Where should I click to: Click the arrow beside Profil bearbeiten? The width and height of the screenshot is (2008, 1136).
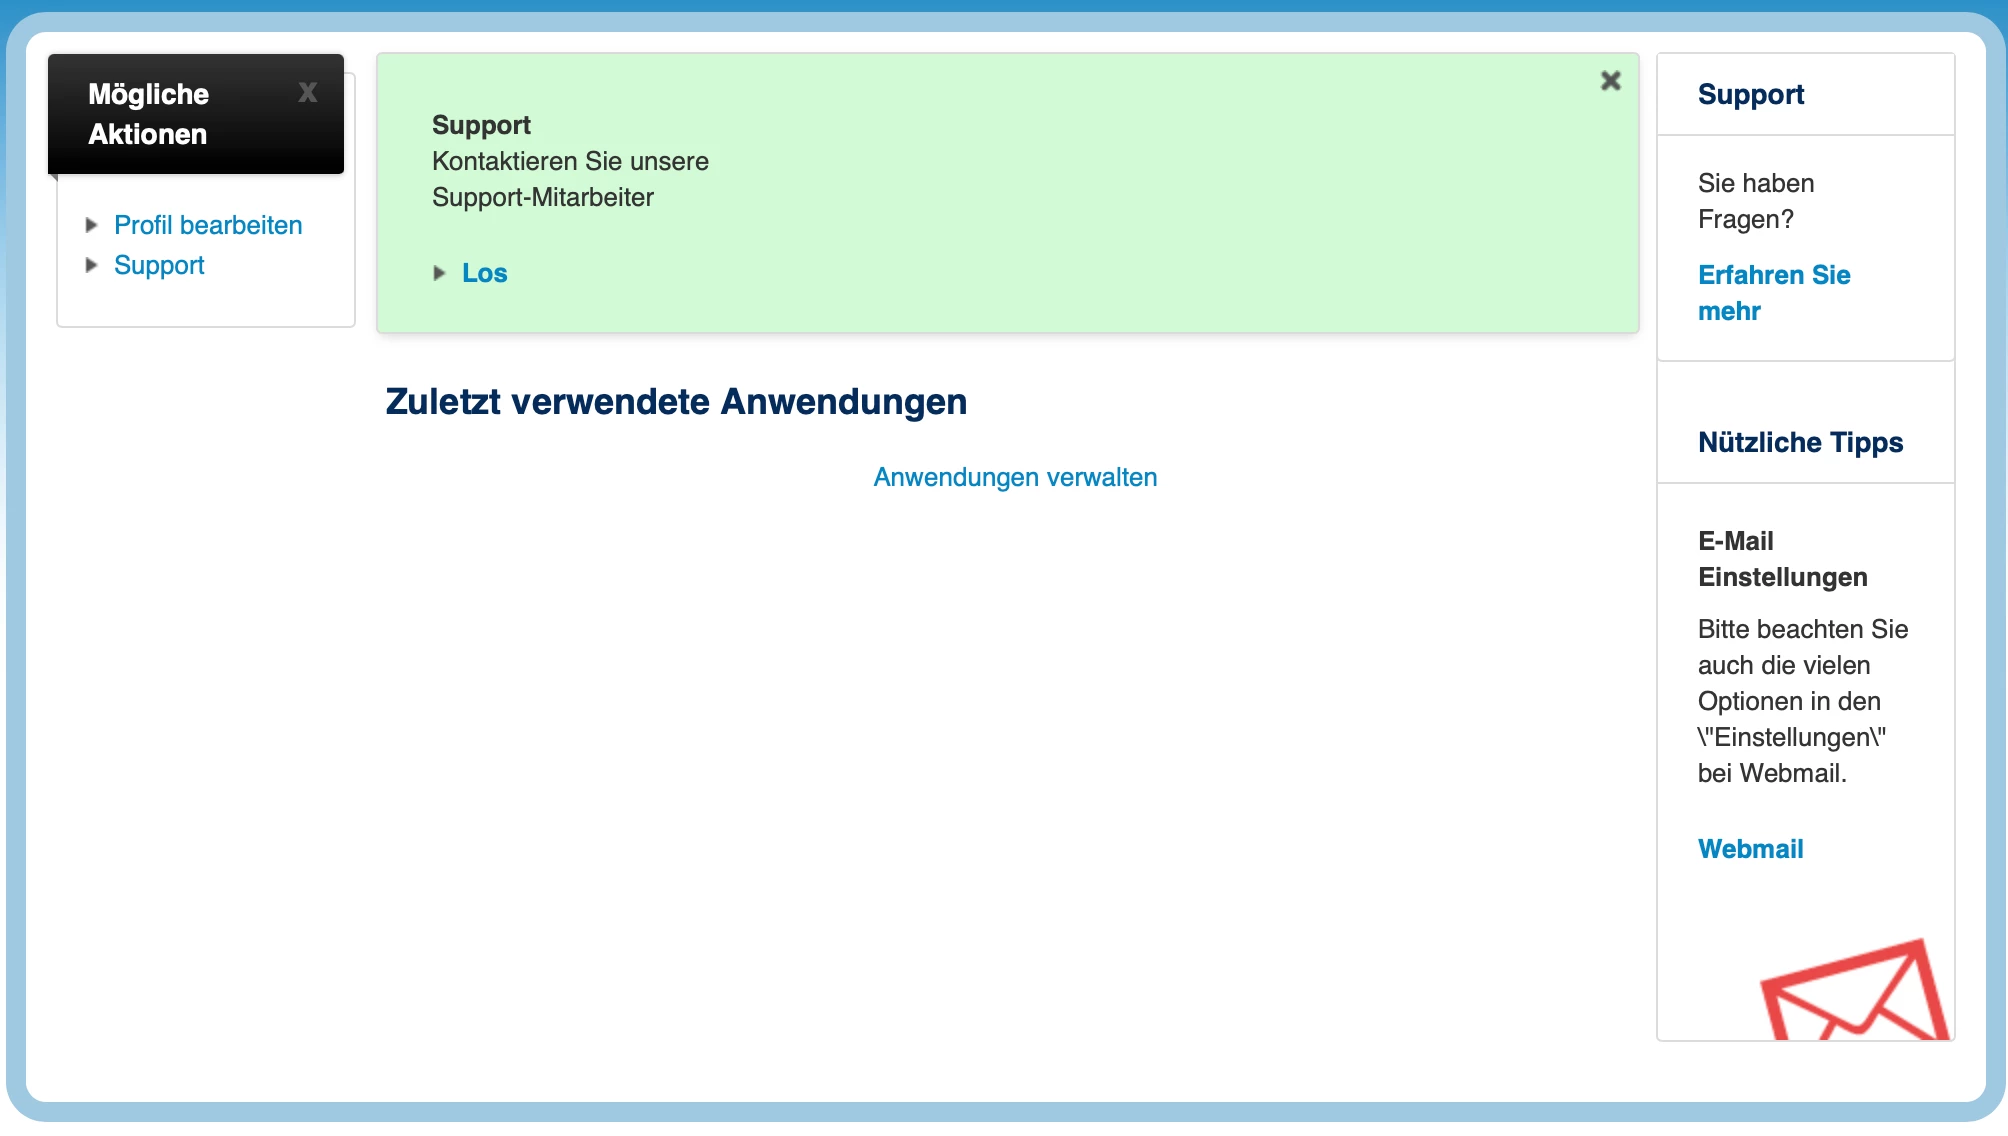(92, 225)
